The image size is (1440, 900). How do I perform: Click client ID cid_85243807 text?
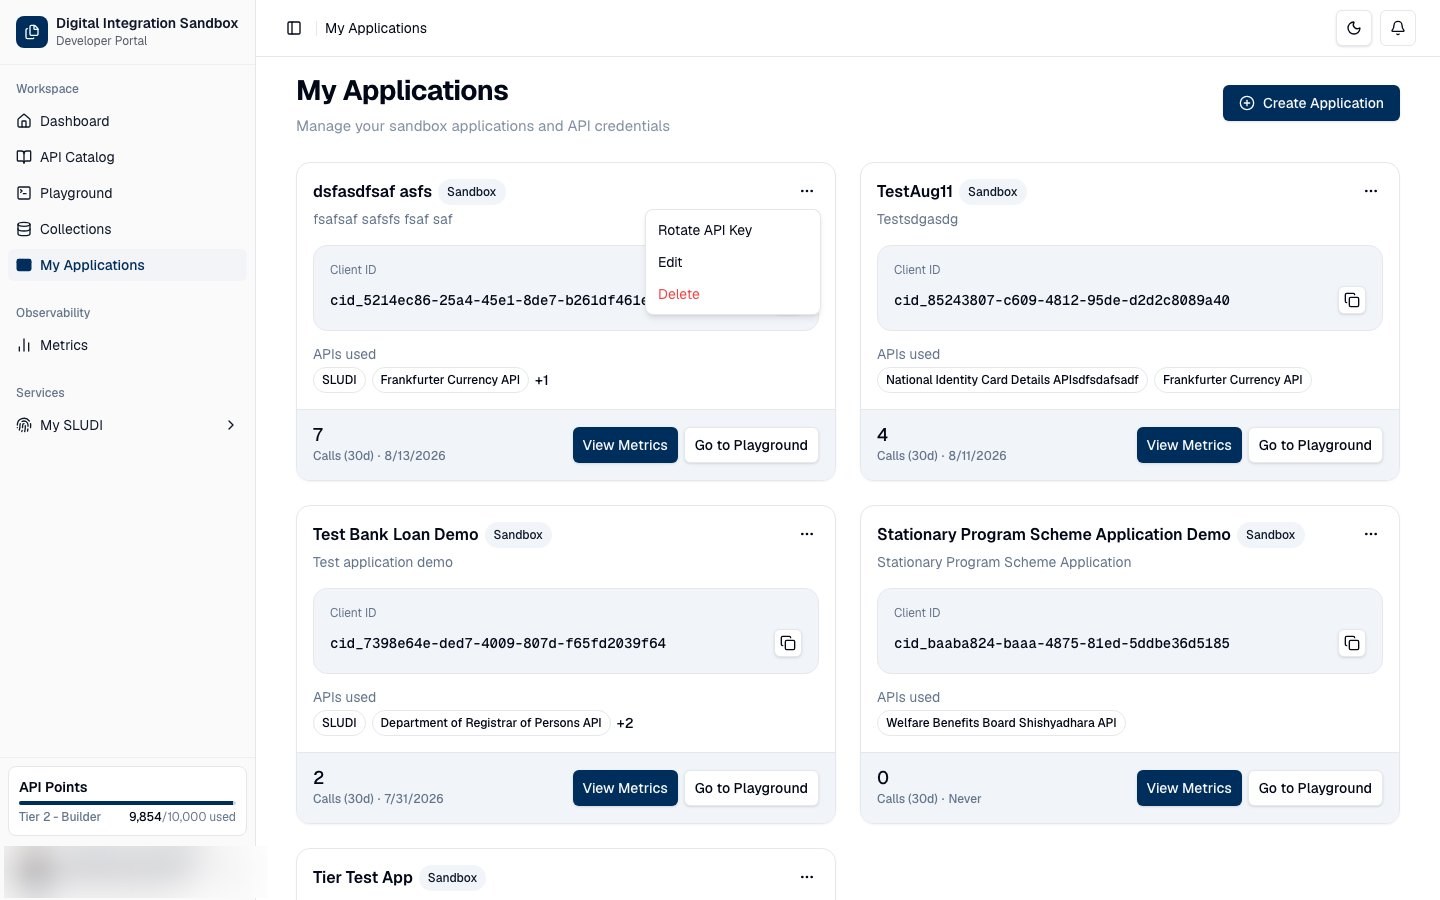pos(1062,300)
